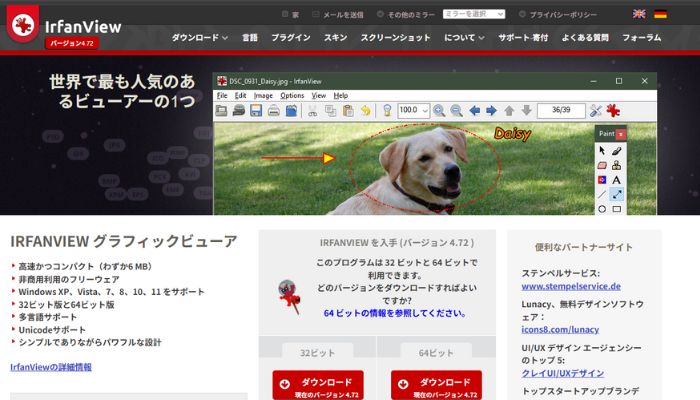Visit the icons8.com/lunacy link

560,329
